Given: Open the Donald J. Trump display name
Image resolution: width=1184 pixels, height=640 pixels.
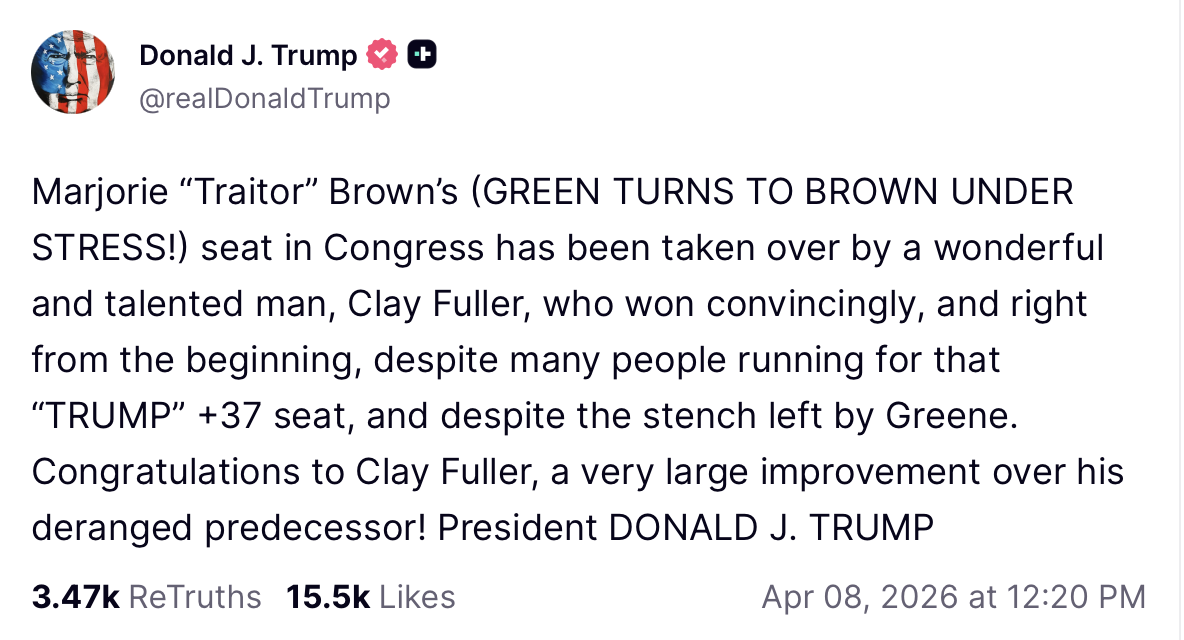Looking at the screenshot, I should click(x=248, y=56).
